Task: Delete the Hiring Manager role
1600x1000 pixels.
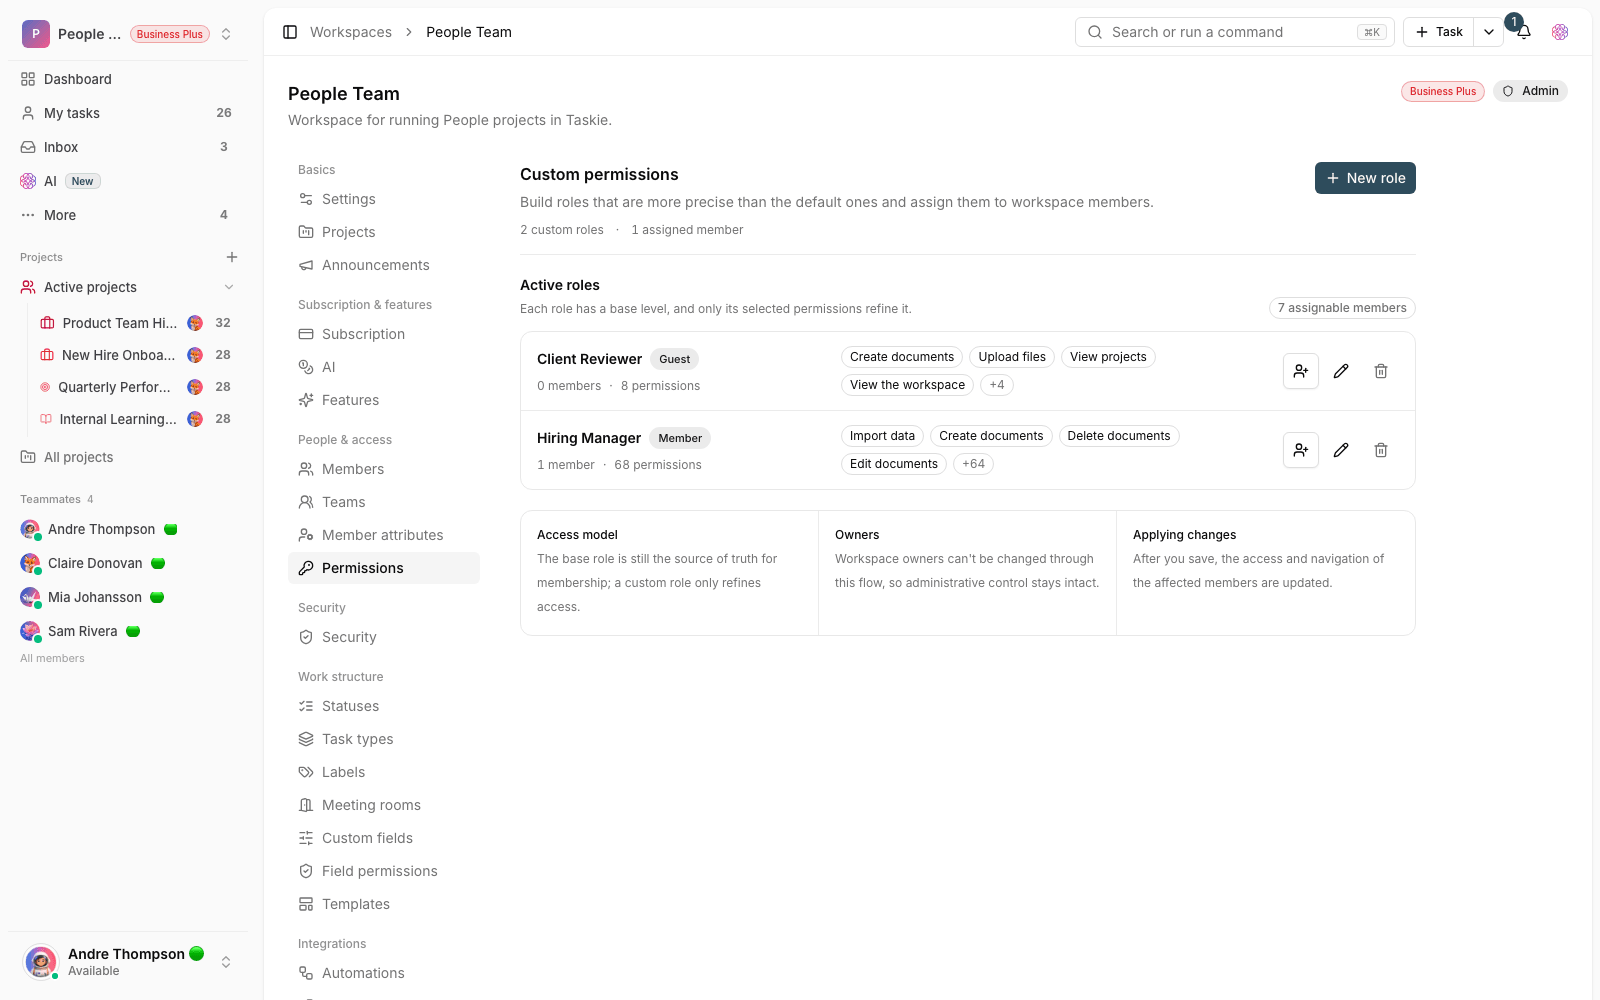Action: click(x=1381, y=450)
